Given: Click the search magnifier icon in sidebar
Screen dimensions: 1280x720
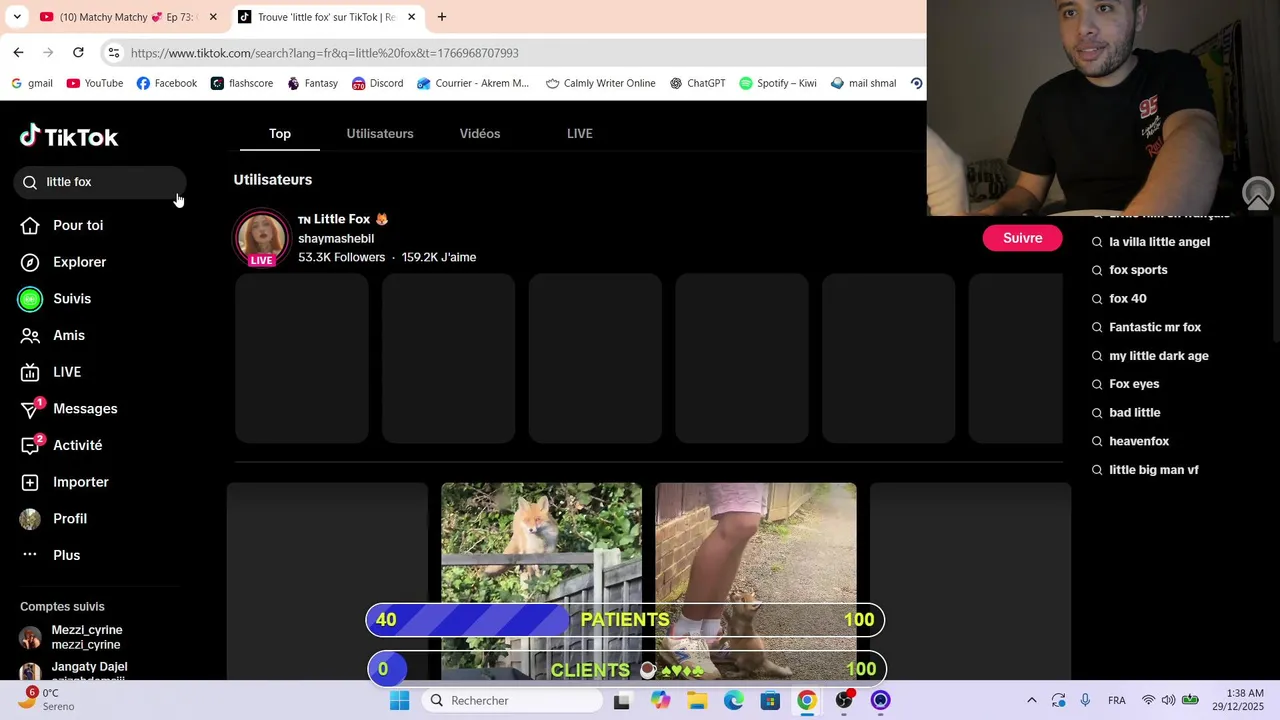Looking at the screenshot, I should (x=30, y=182).
